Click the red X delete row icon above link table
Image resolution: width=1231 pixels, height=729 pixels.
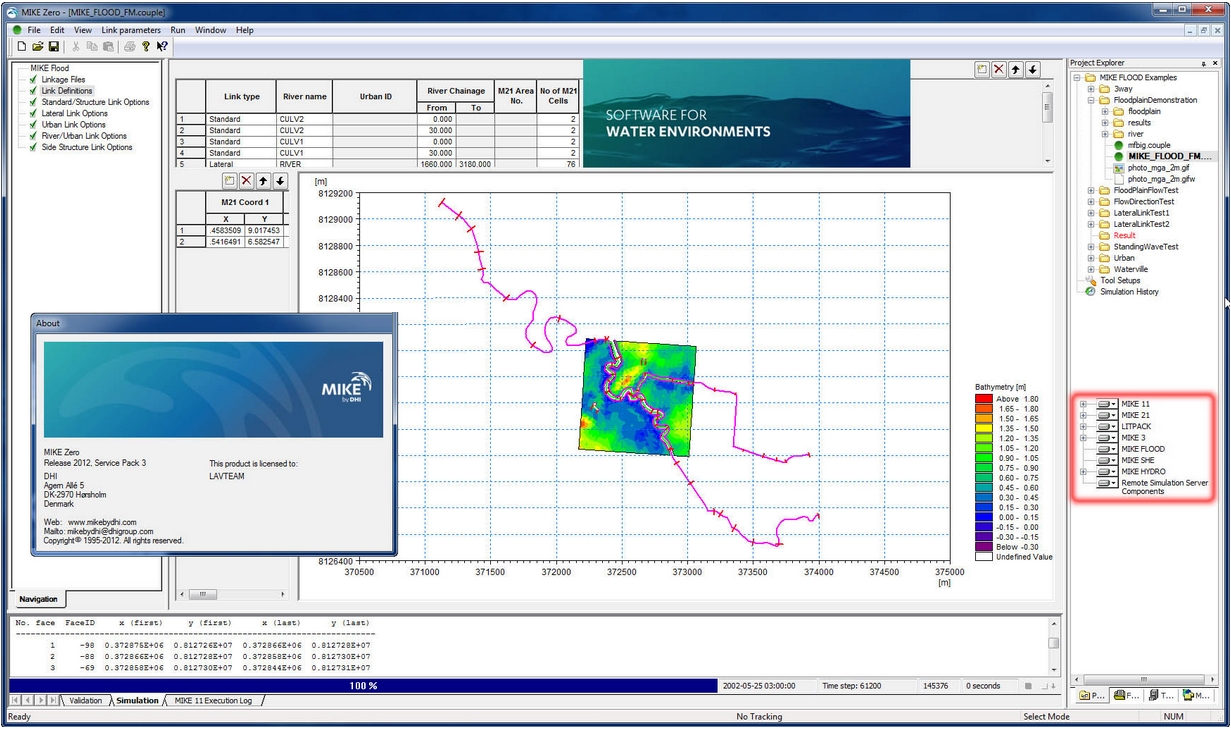coord(998,69)
